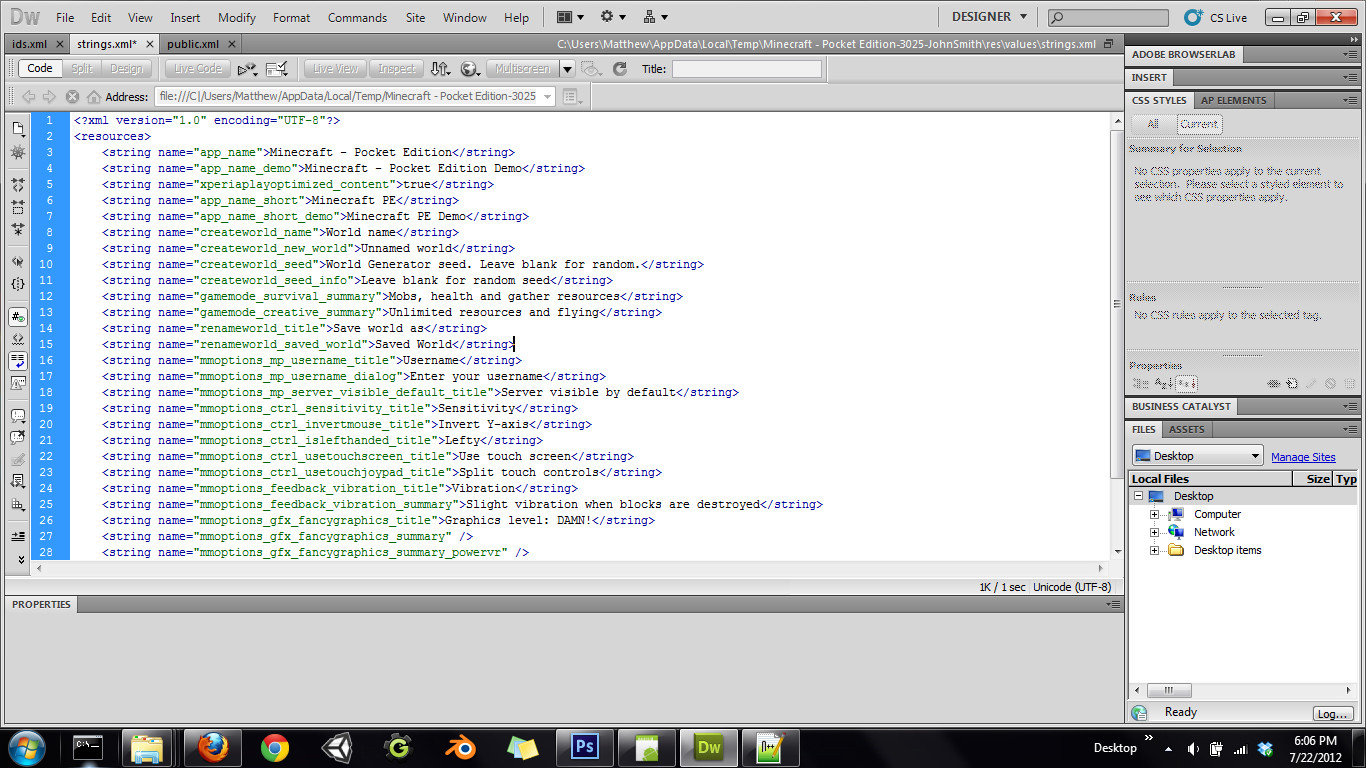Open the Visual Aids eye icon
The width and height of the screenshot is (1366, 768).
(x=591, y=69)
